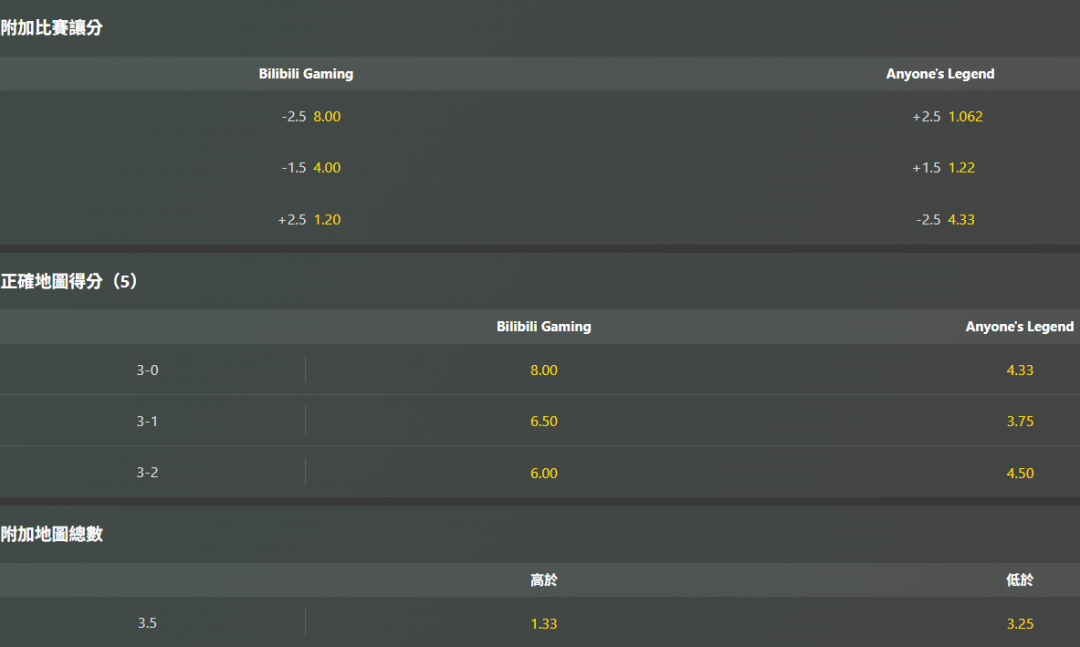
Task: Bet Bilibili Gaming 3-0 correct score 8.00
Action: (x=543, y=370)
